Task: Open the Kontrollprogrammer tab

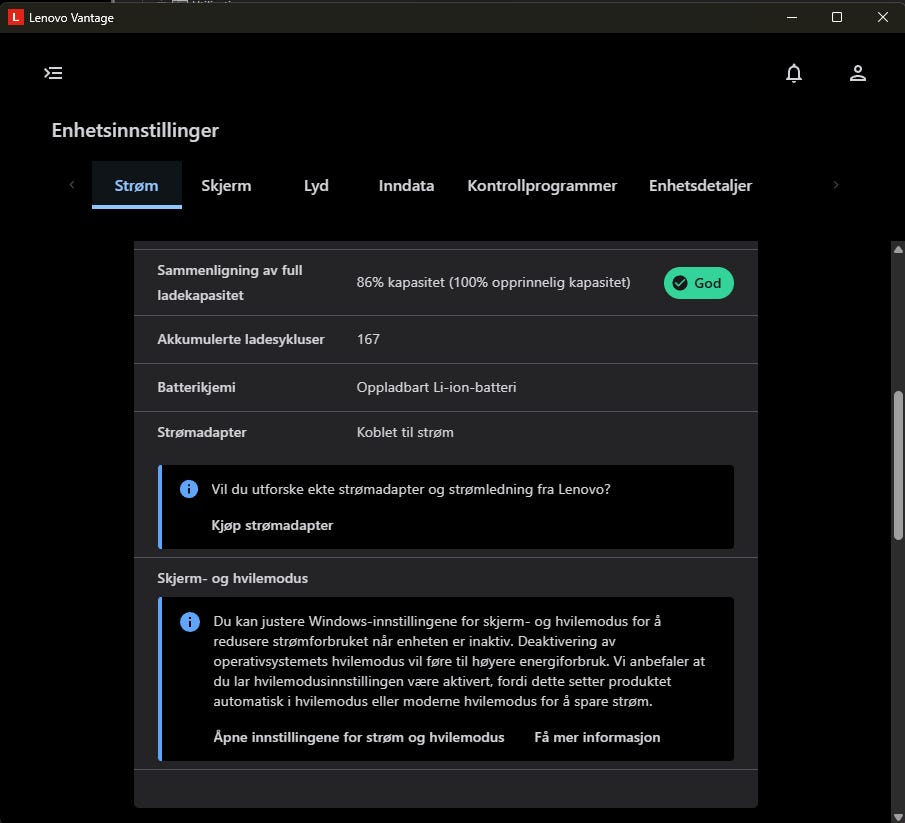Action: point(542,185)
